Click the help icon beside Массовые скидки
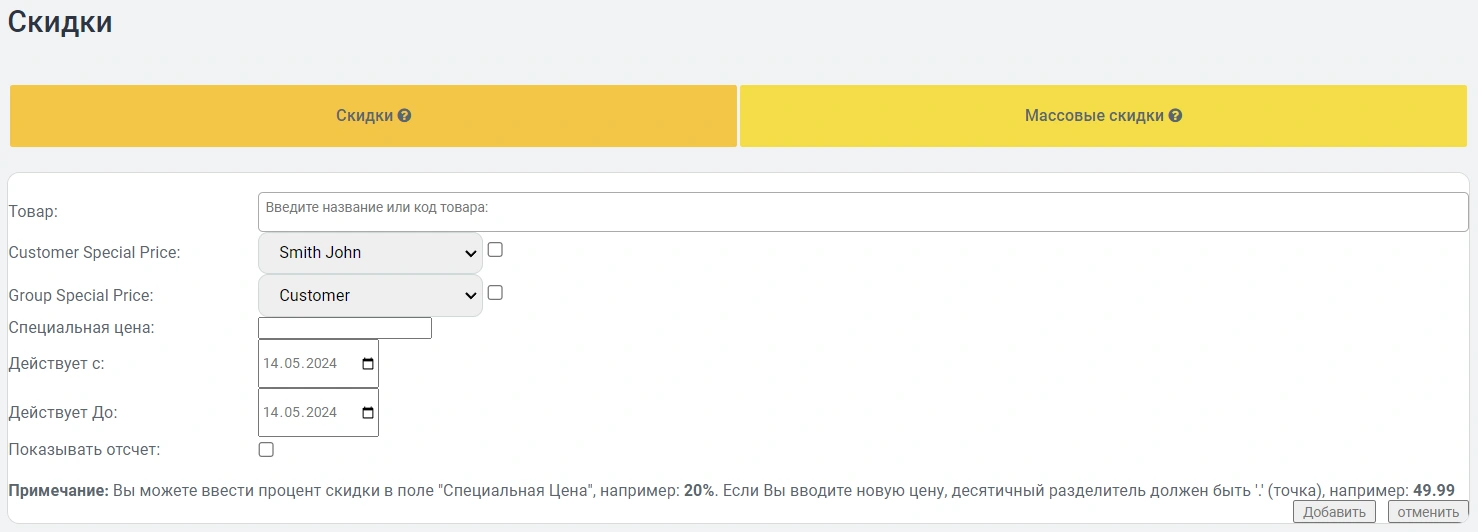Viewport: 1478px width, 532px height. pyautogui.click(x=1176, y=116)
